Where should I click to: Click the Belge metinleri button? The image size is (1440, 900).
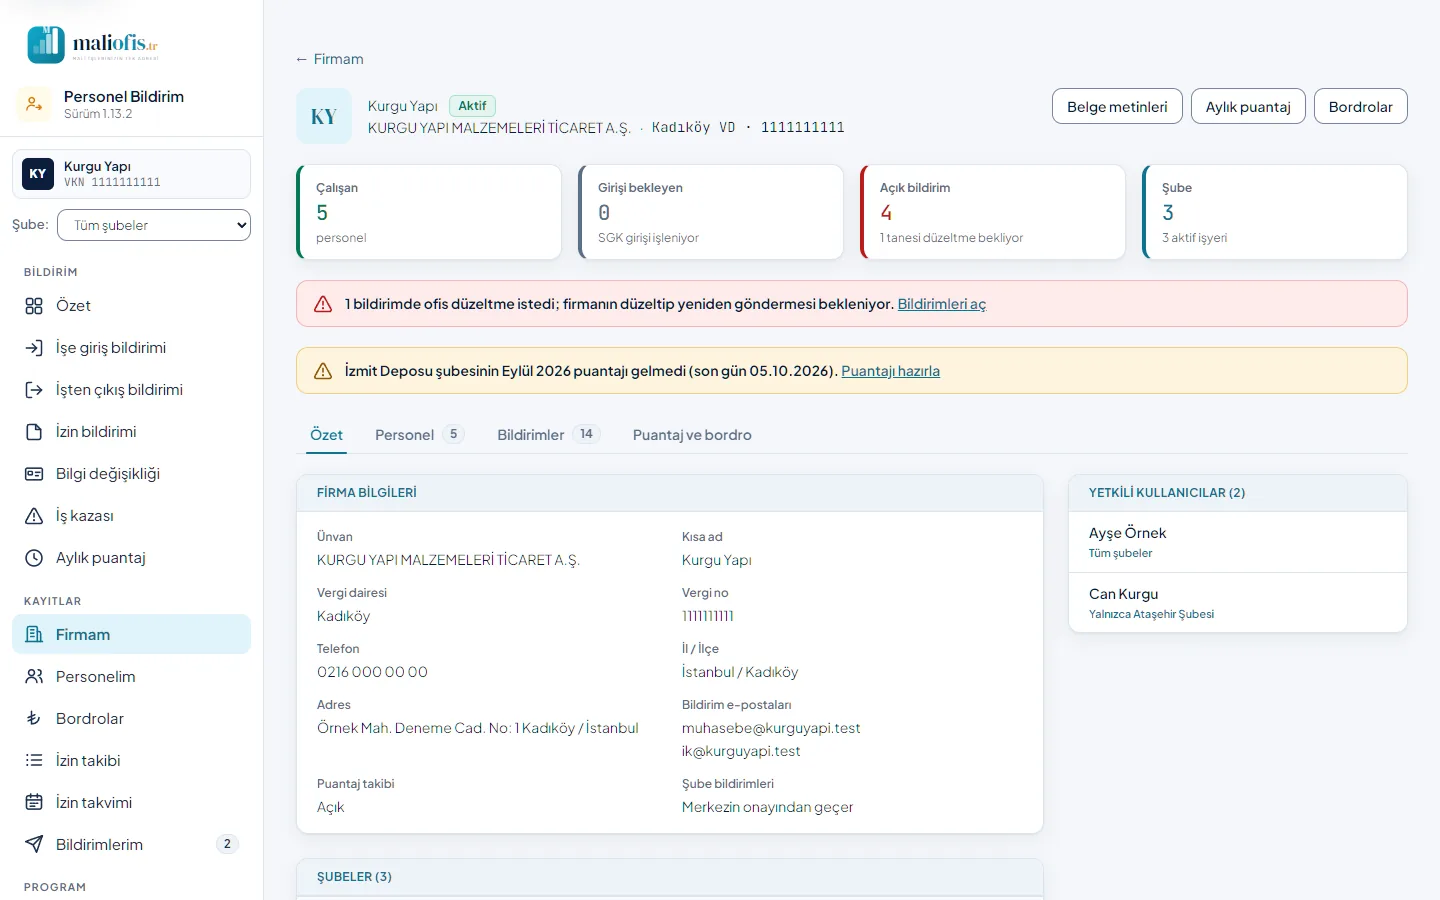[1117, 107]
